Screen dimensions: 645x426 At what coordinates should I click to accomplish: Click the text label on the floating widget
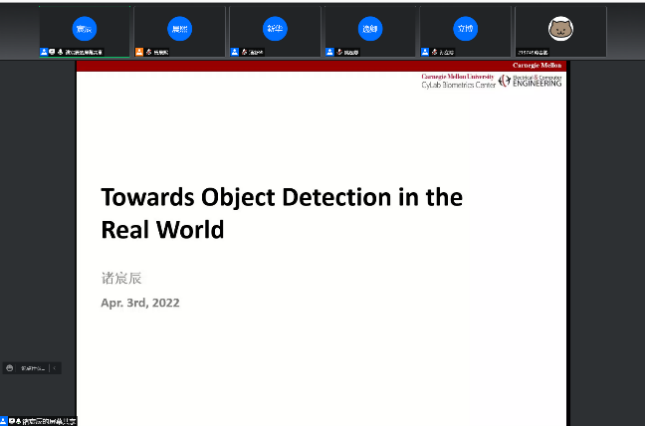(x=32, y=368)
